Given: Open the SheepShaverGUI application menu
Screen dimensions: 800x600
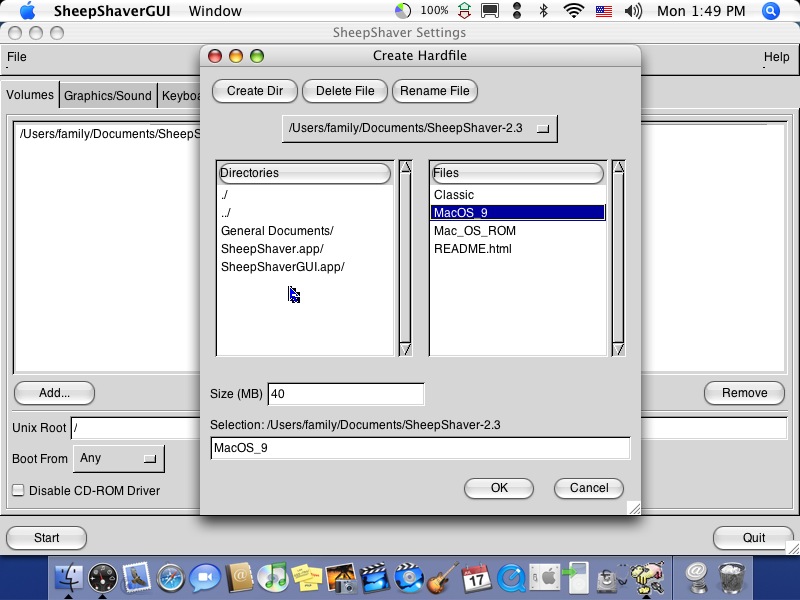Looking at the screenshot, I should pos(112,11).
